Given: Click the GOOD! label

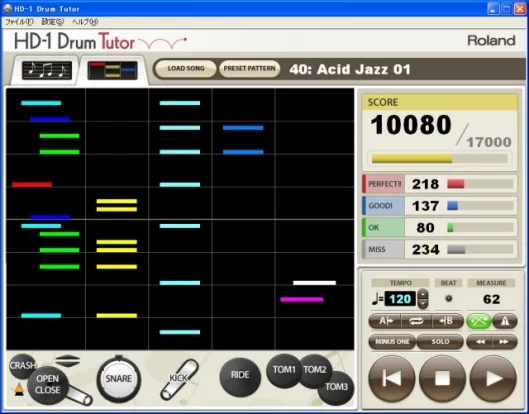Looking at the screenshot, I should (x=380, y=206).
